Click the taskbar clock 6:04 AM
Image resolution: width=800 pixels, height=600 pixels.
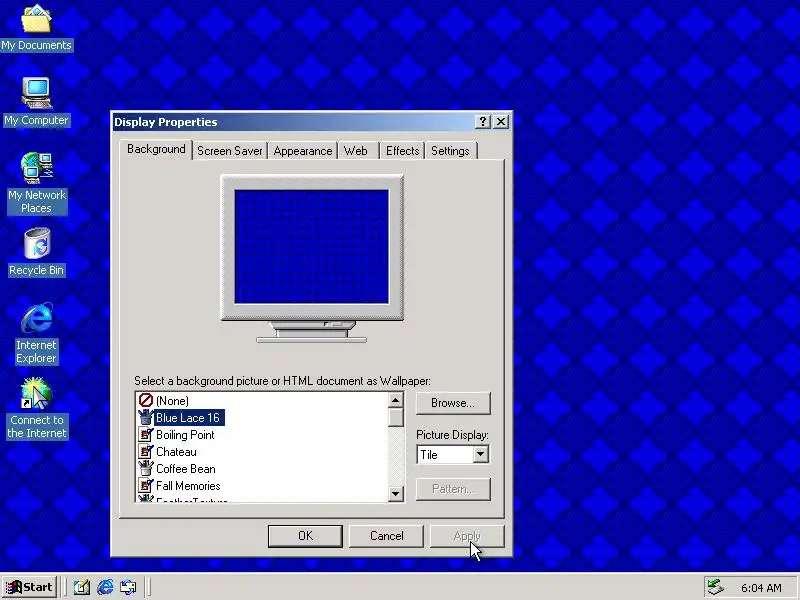coord(761,588)
